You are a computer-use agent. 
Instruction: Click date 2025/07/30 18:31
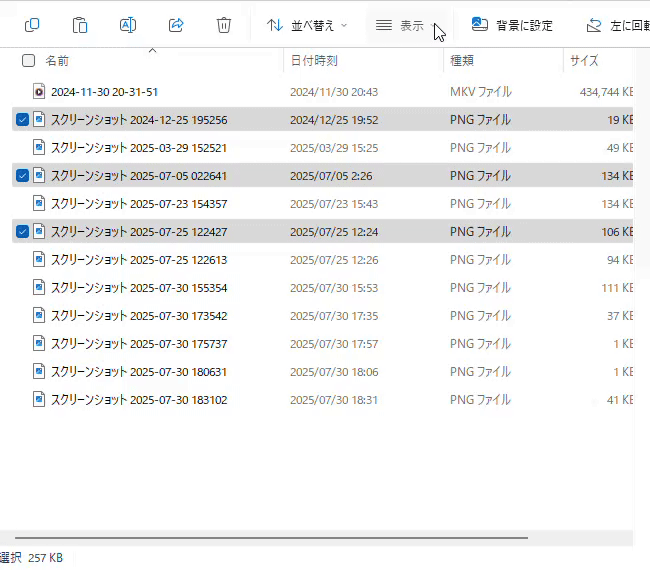334,400
